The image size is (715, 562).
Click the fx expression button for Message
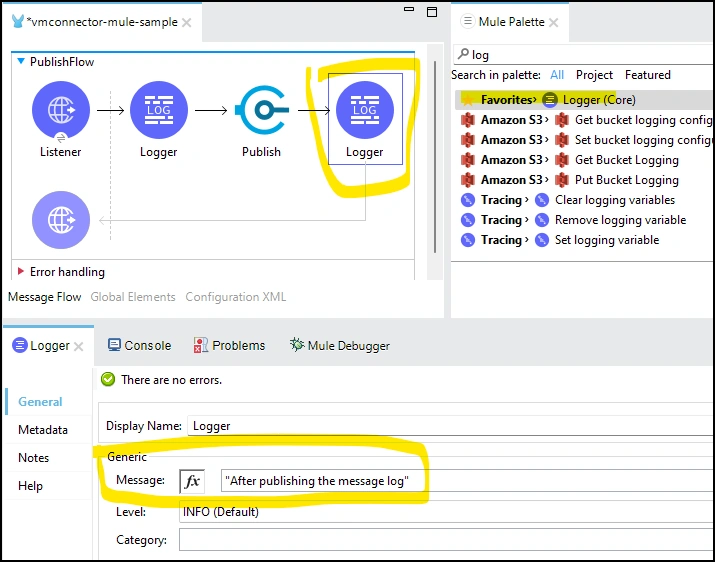192,481
